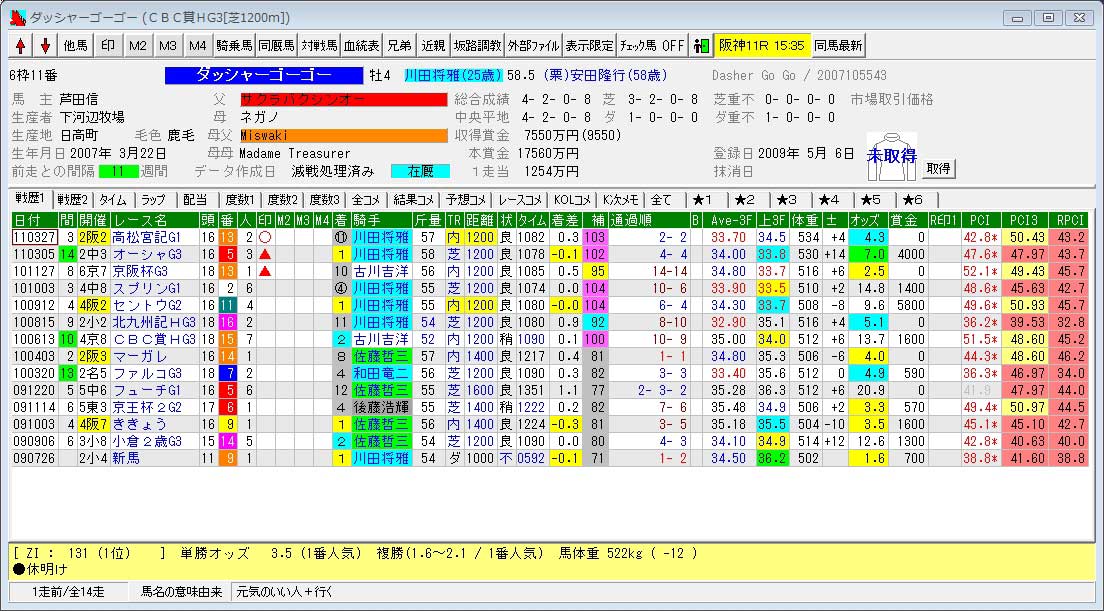Toggle the 表示限定 display filter

click(589, 46)
